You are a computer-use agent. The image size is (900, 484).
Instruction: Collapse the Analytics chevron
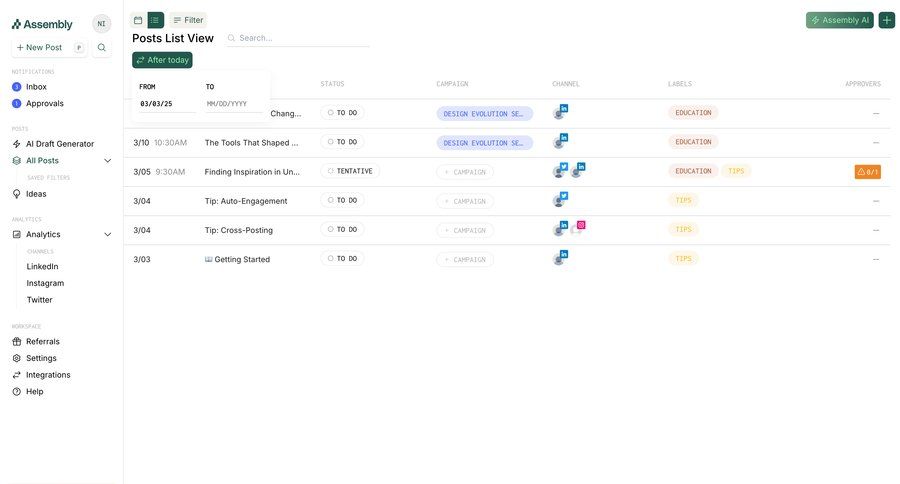click(107, 234)
